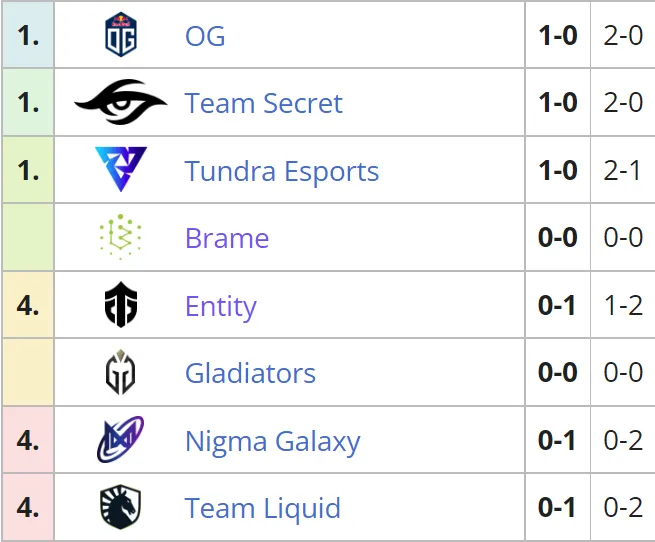Screen dimensions: 655x542
Task: Select the Entity team name
Action: pyautogui.click(x=221, y=307)
